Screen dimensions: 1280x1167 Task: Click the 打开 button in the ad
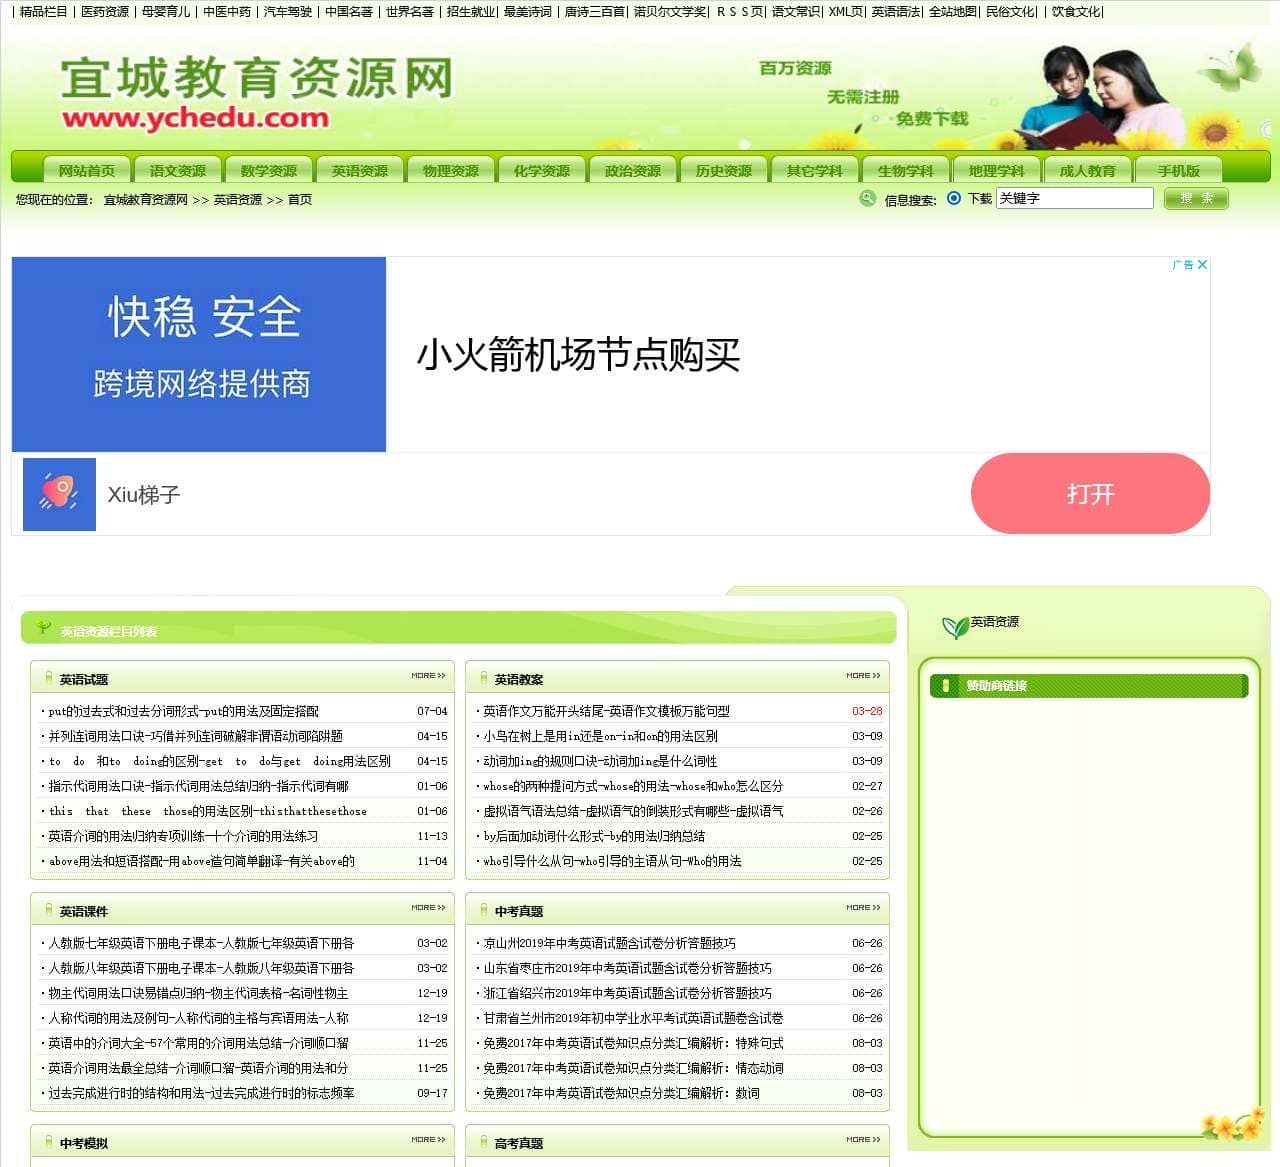pos(1090,494)
